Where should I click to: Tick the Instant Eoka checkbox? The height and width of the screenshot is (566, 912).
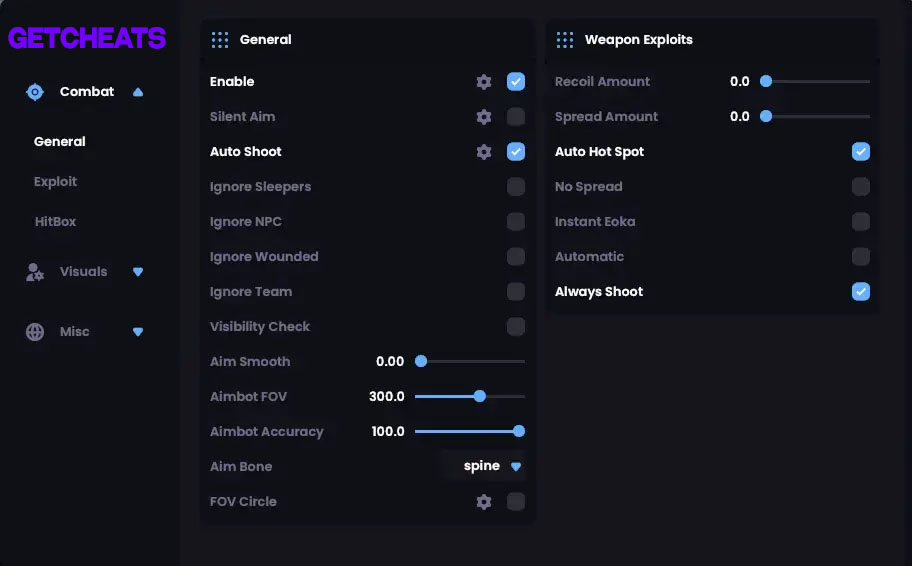[x=861, y=222]
